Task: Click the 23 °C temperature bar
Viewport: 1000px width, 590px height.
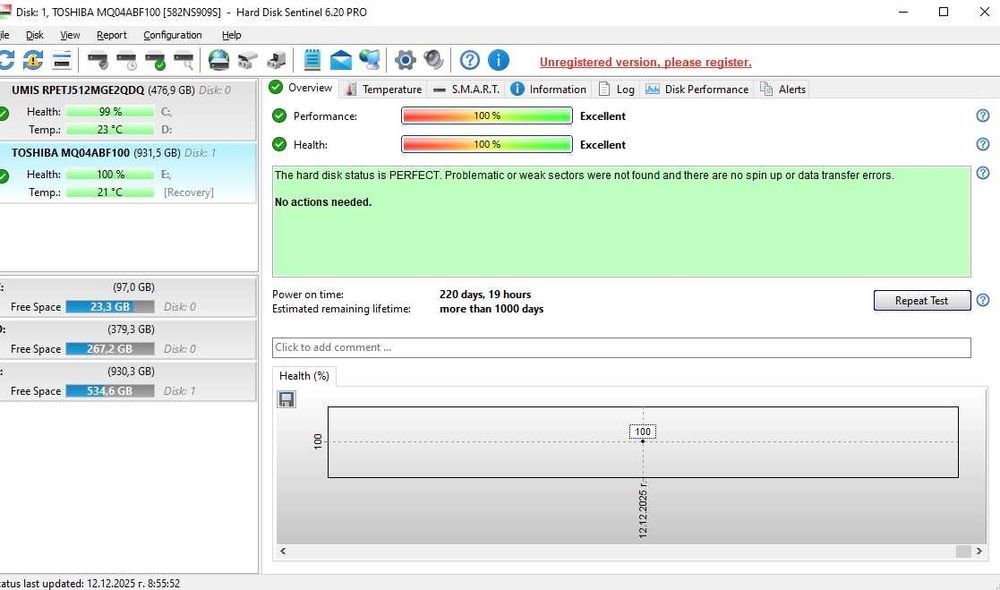Action: coord(110,129)
